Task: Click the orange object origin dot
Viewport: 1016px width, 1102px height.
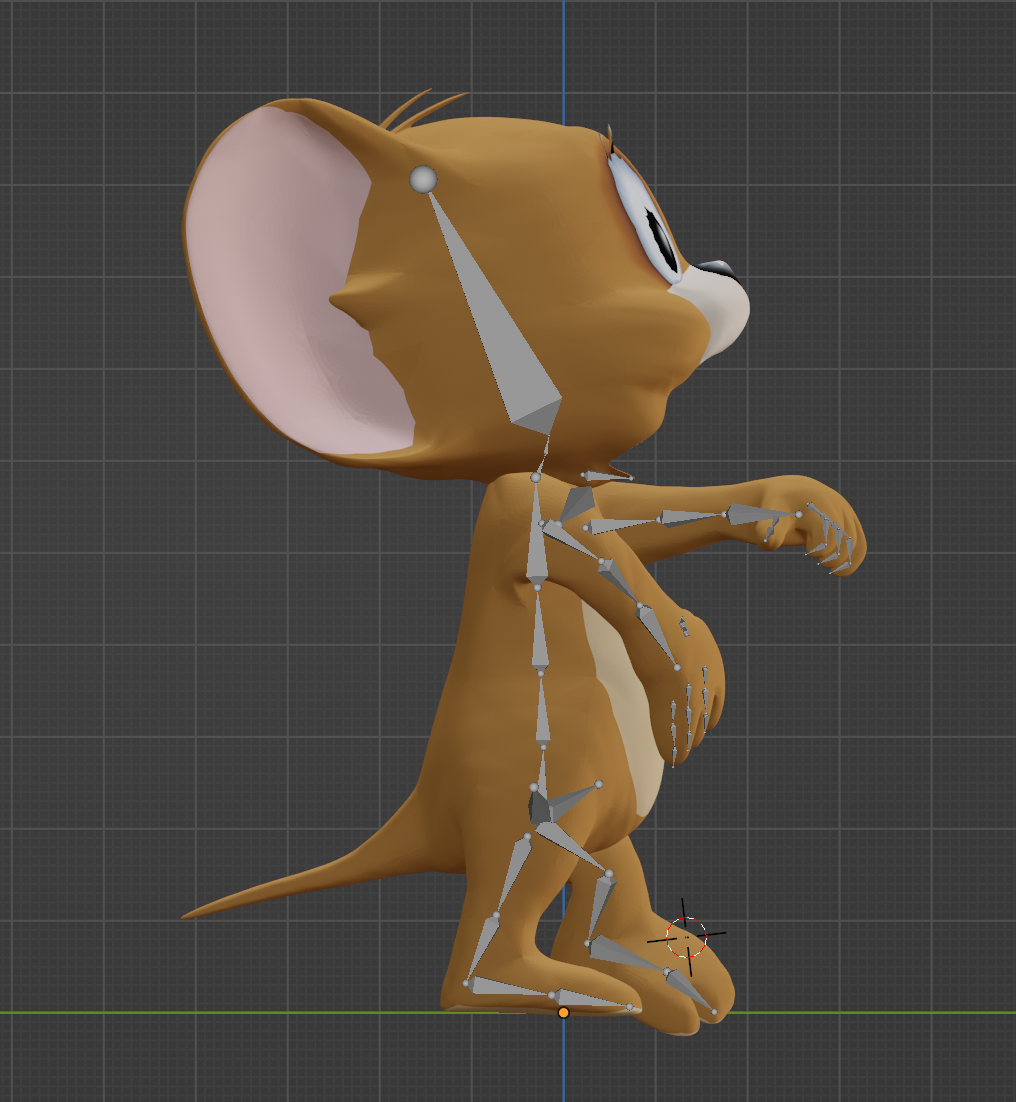Action: click(x=563, y=1013)
